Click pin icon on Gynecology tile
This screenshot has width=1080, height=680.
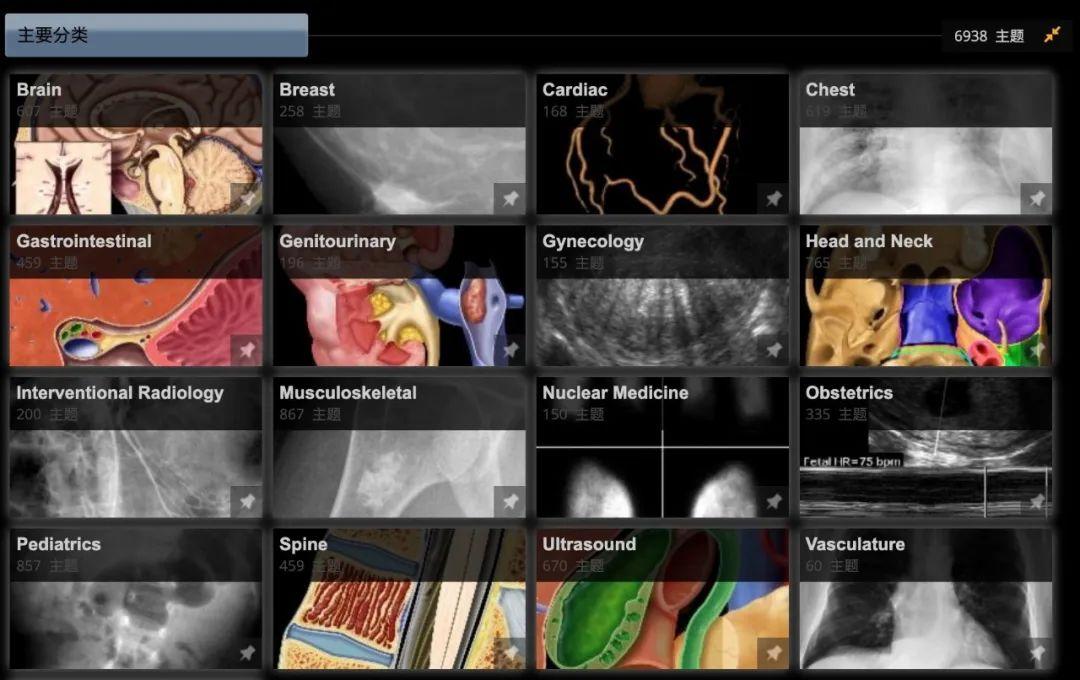(x=773, y=350)
